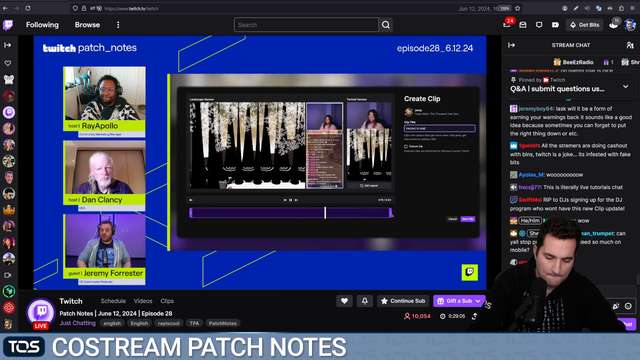640x360 pixels.
Task: Open the green cube channel in sidebar
Action: pyautogui.click(x=9, y=291)
